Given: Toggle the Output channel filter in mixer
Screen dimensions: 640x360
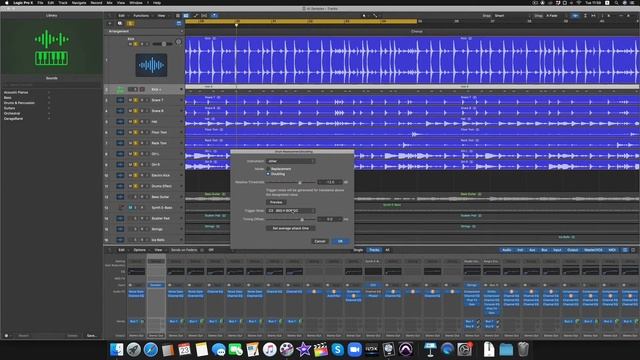Looking at the screenshot, I should [x=573, y=250].
